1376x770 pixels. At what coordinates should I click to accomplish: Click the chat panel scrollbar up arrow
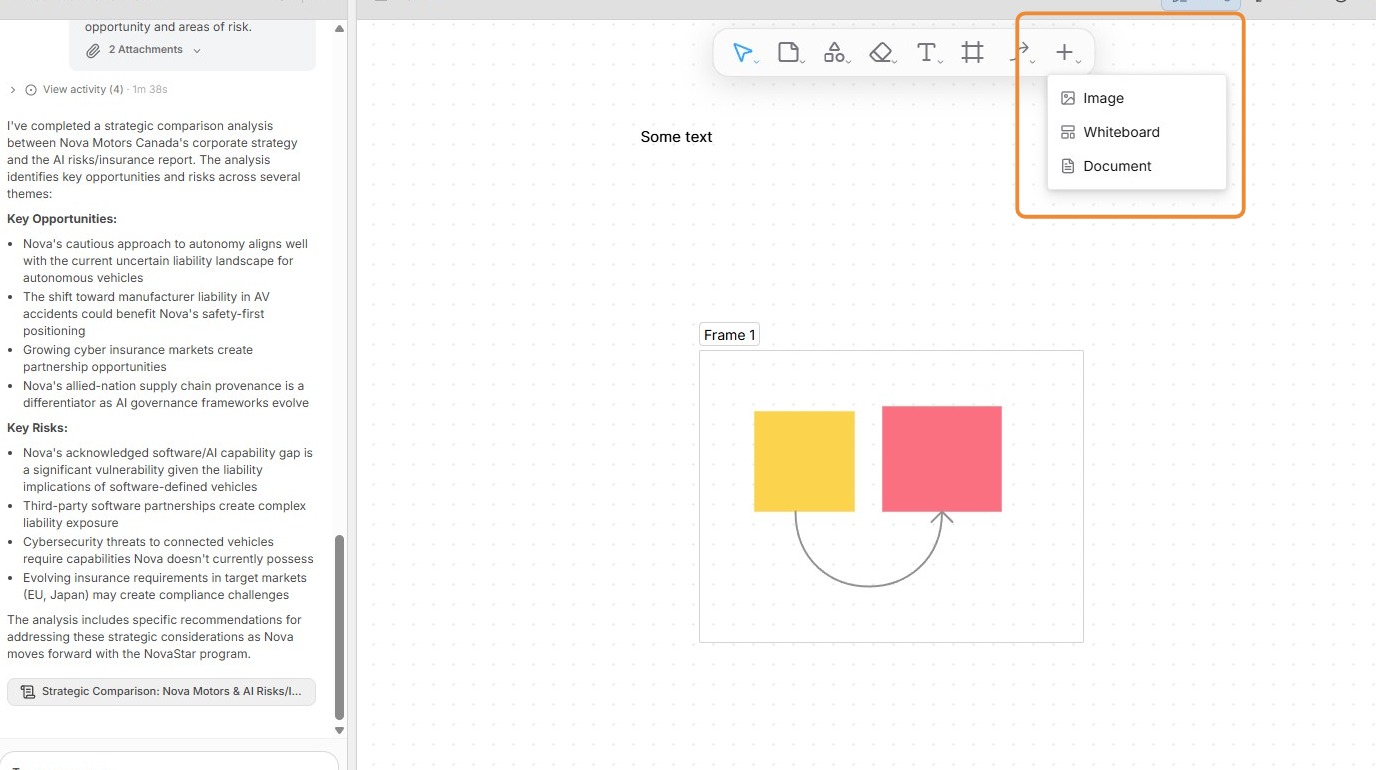pyautogui.click(x=339, y=28)
